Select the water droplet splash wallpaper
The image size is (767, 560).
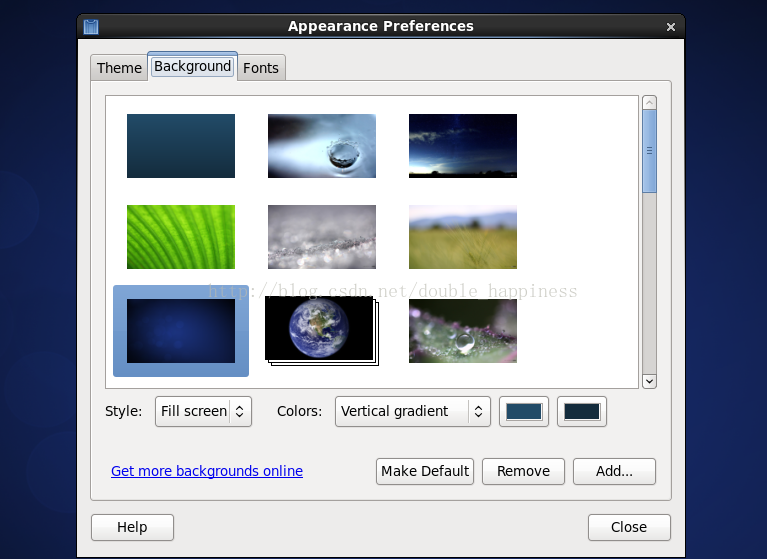322,146
